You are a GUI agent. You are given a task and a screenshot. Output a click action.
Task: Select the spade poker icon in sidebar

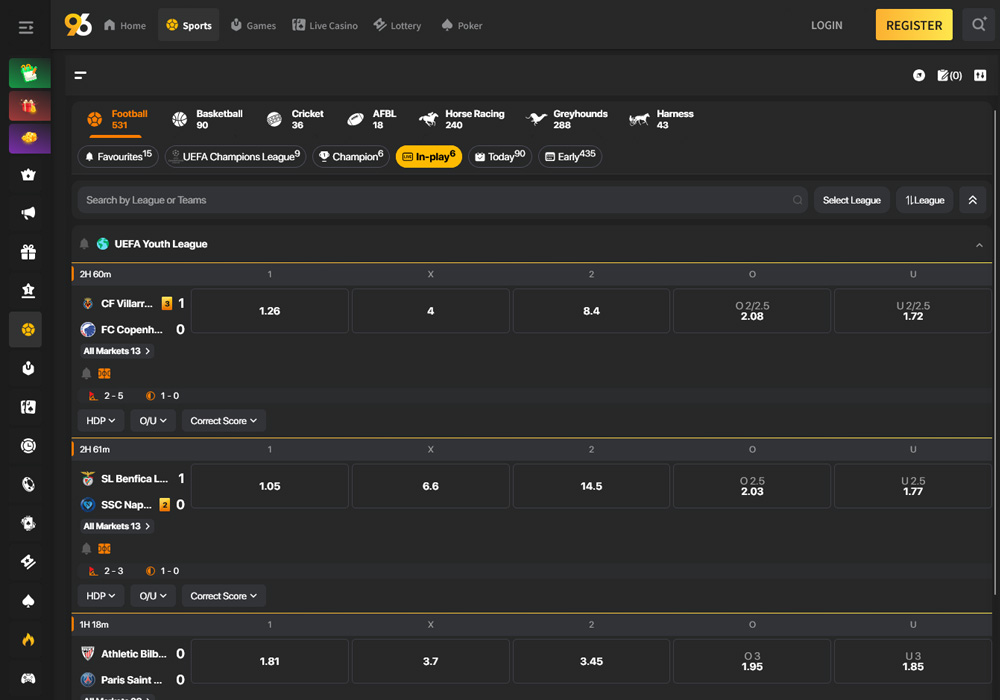tap(28, 601)
